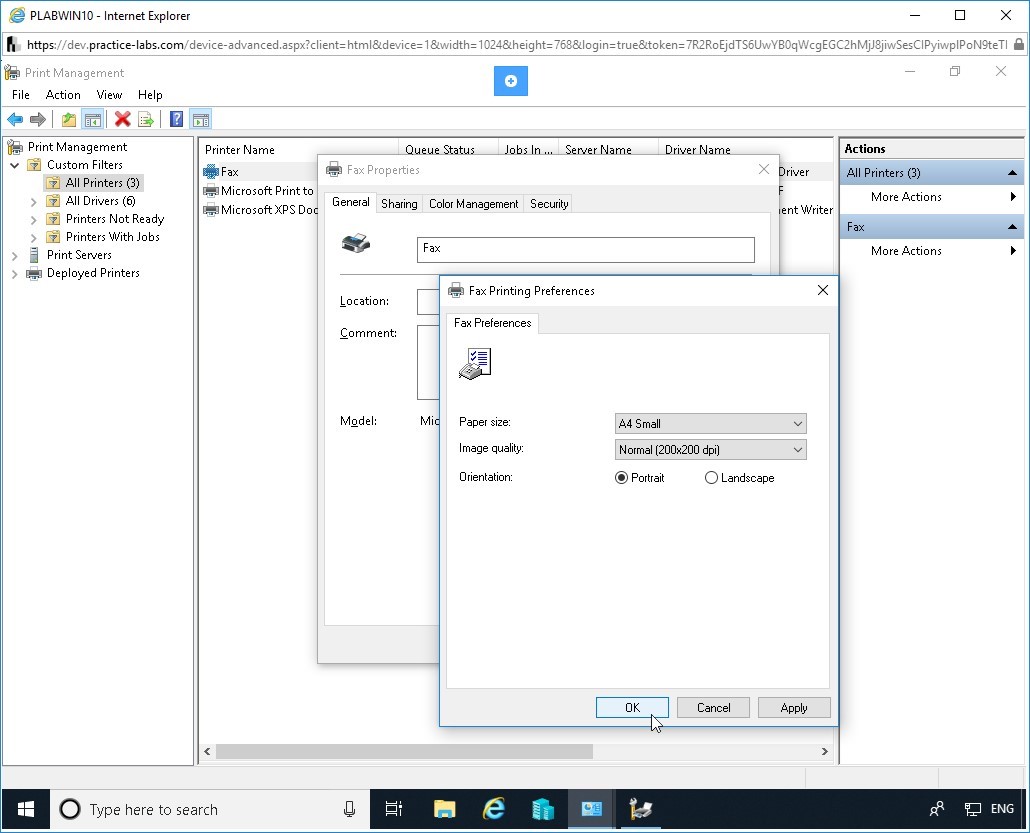The height and width of the screenshot is (833, 1030).
Task: Click the Type here to search box
Action: point(210,809)
